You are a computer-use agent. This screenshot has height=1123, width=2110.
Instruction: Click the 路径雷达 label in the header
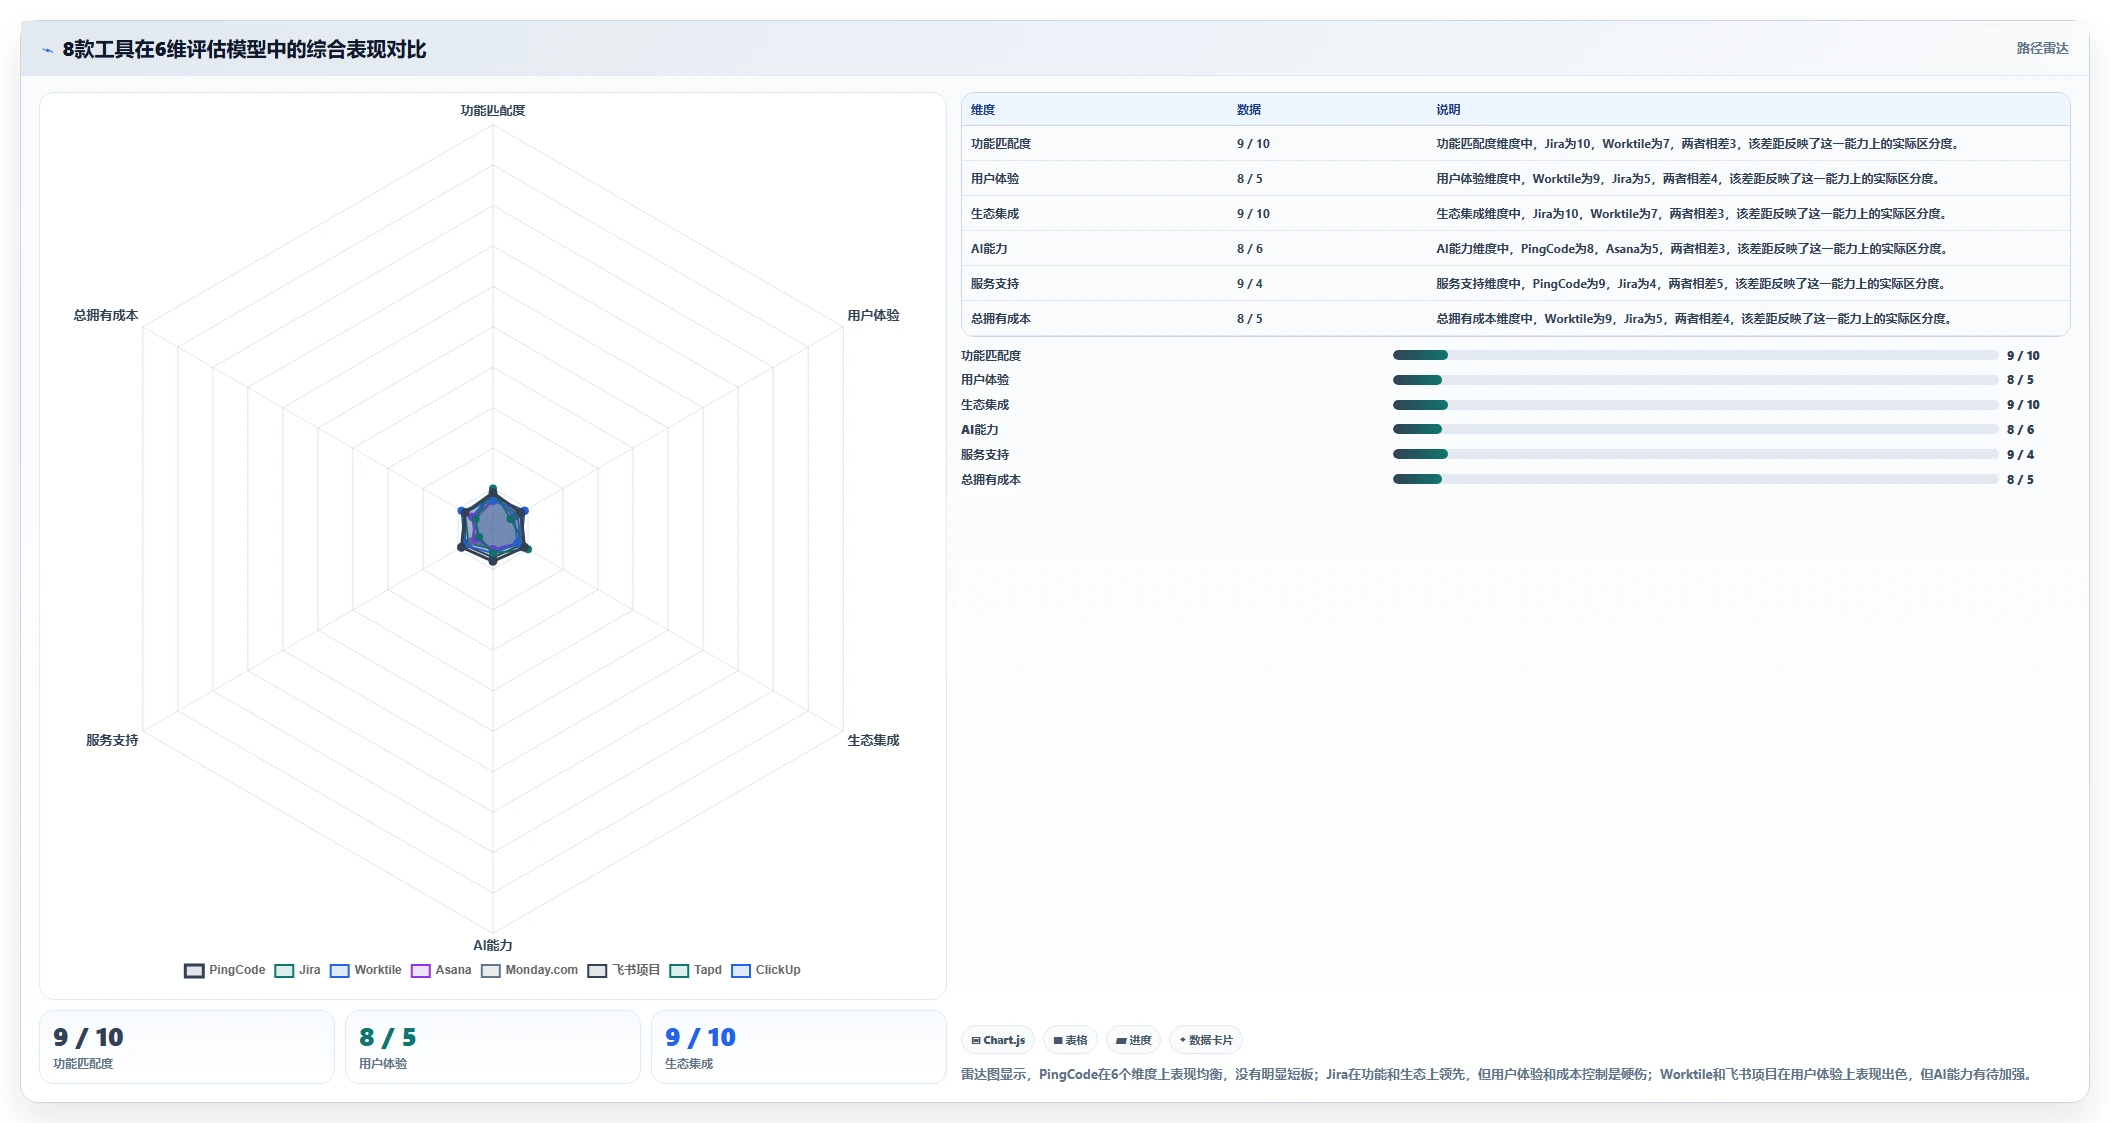(2042, 48)
